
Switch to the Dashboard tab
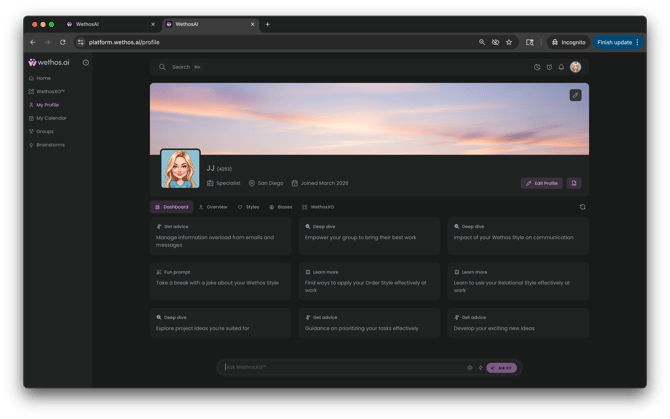(x=171, y=207)
